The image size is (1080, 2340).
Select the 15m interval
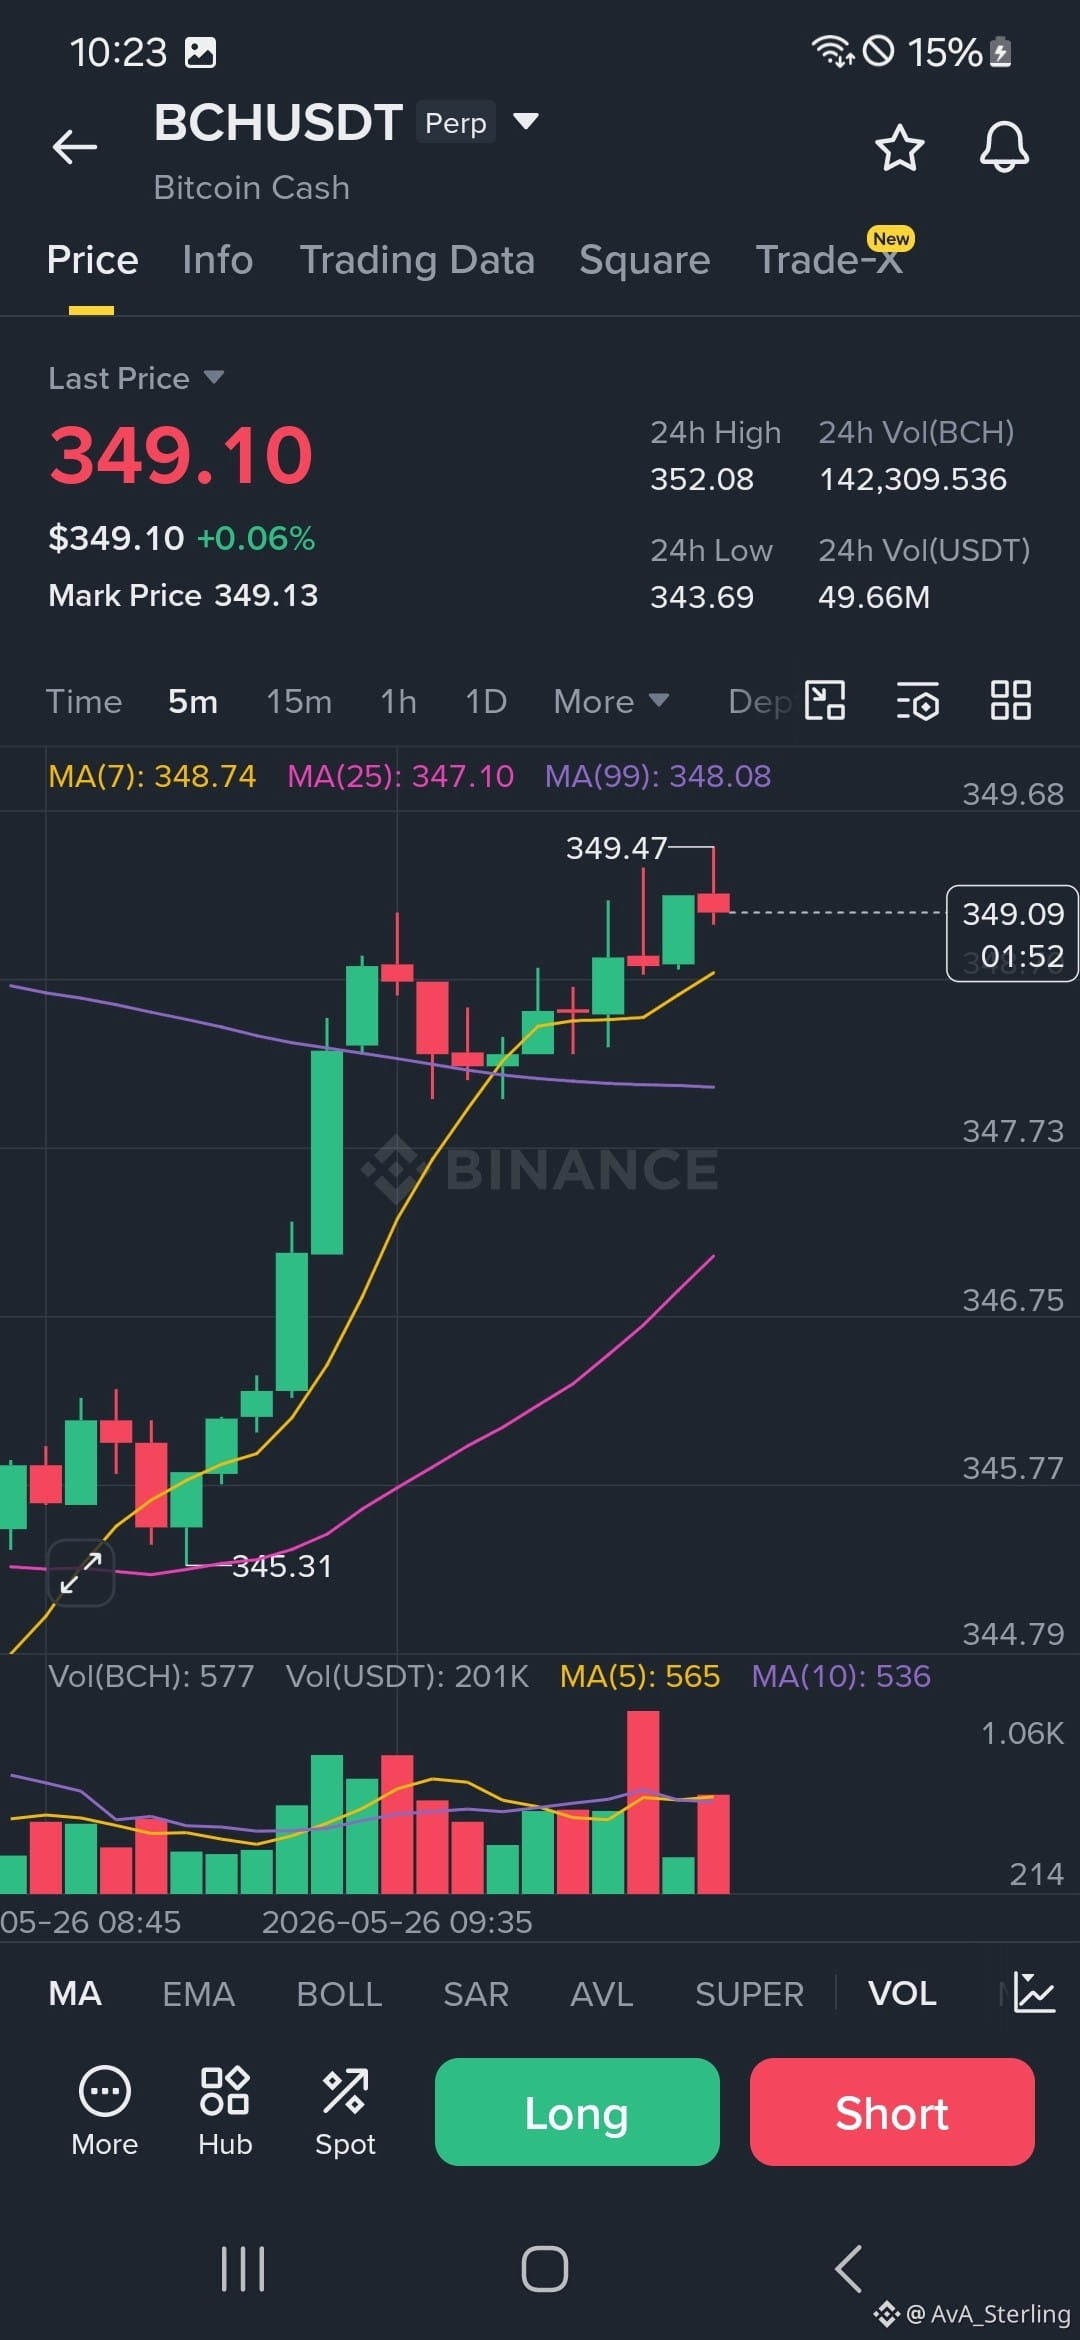(299, 701)
